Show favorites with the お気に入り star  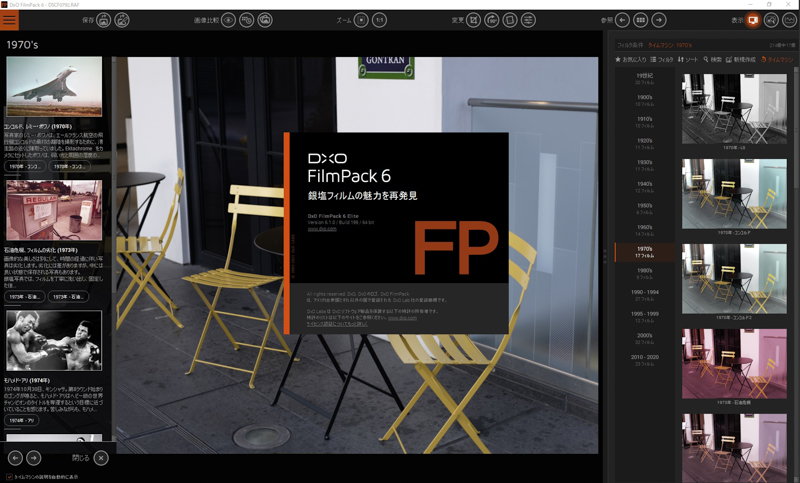[631, 60]
